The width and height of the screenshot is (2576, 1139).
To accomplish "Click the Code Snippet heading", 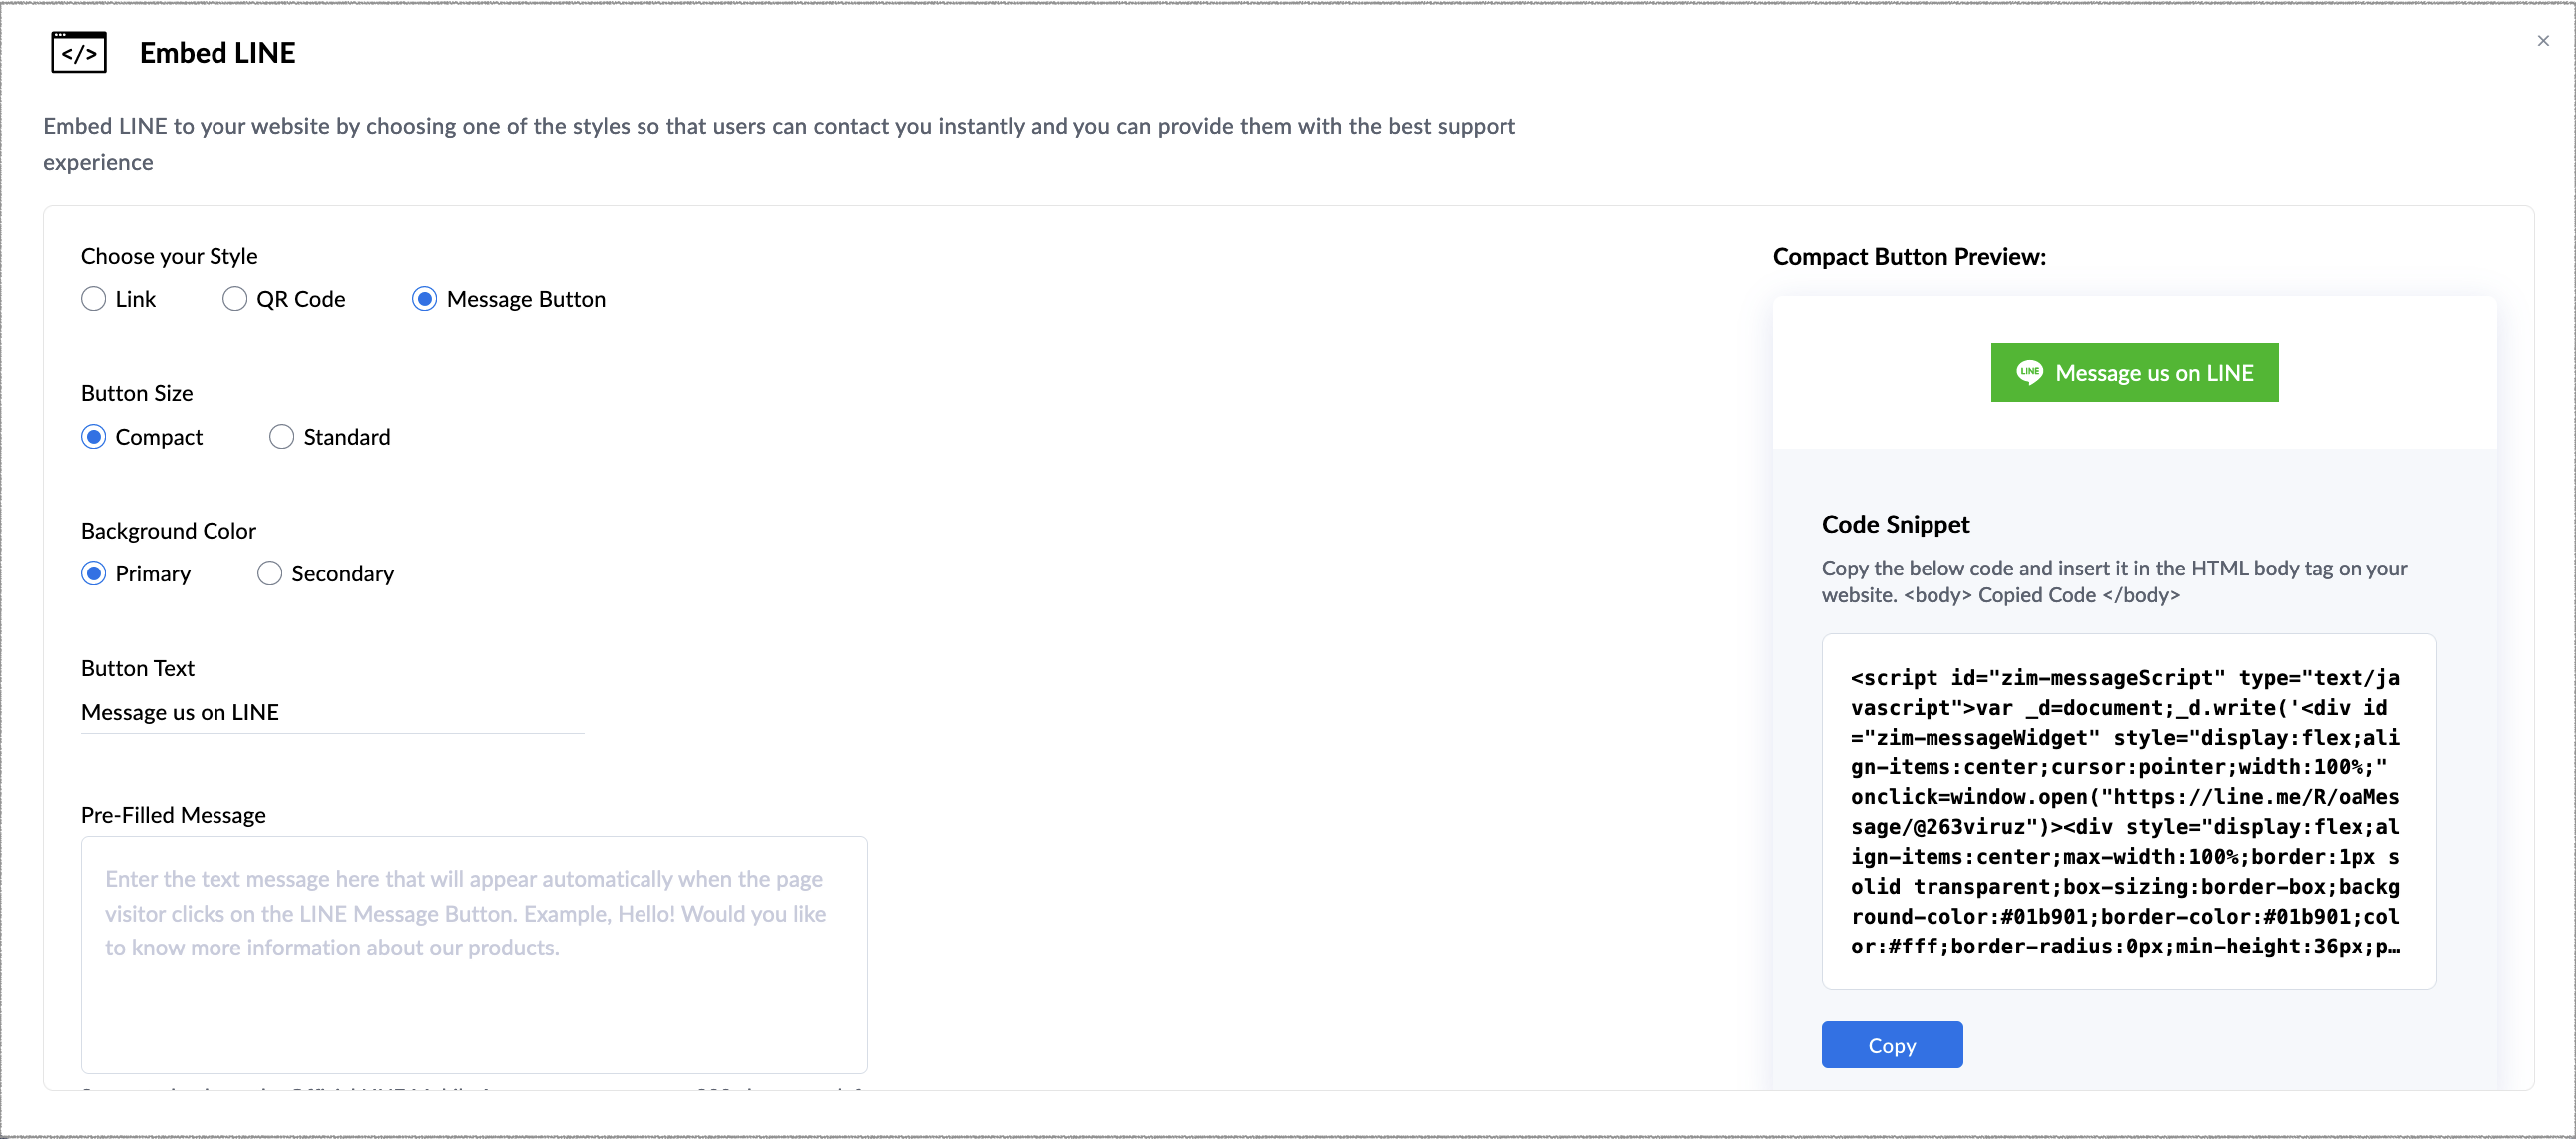I will pos(1895,524).
